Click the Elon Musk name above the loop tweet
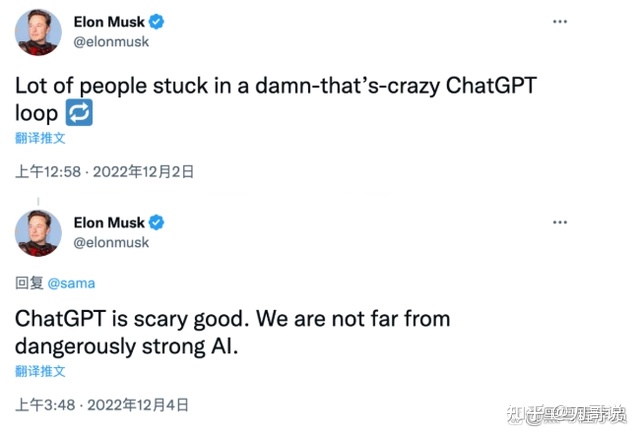This screenshot has height=439, width=640. 109,22
